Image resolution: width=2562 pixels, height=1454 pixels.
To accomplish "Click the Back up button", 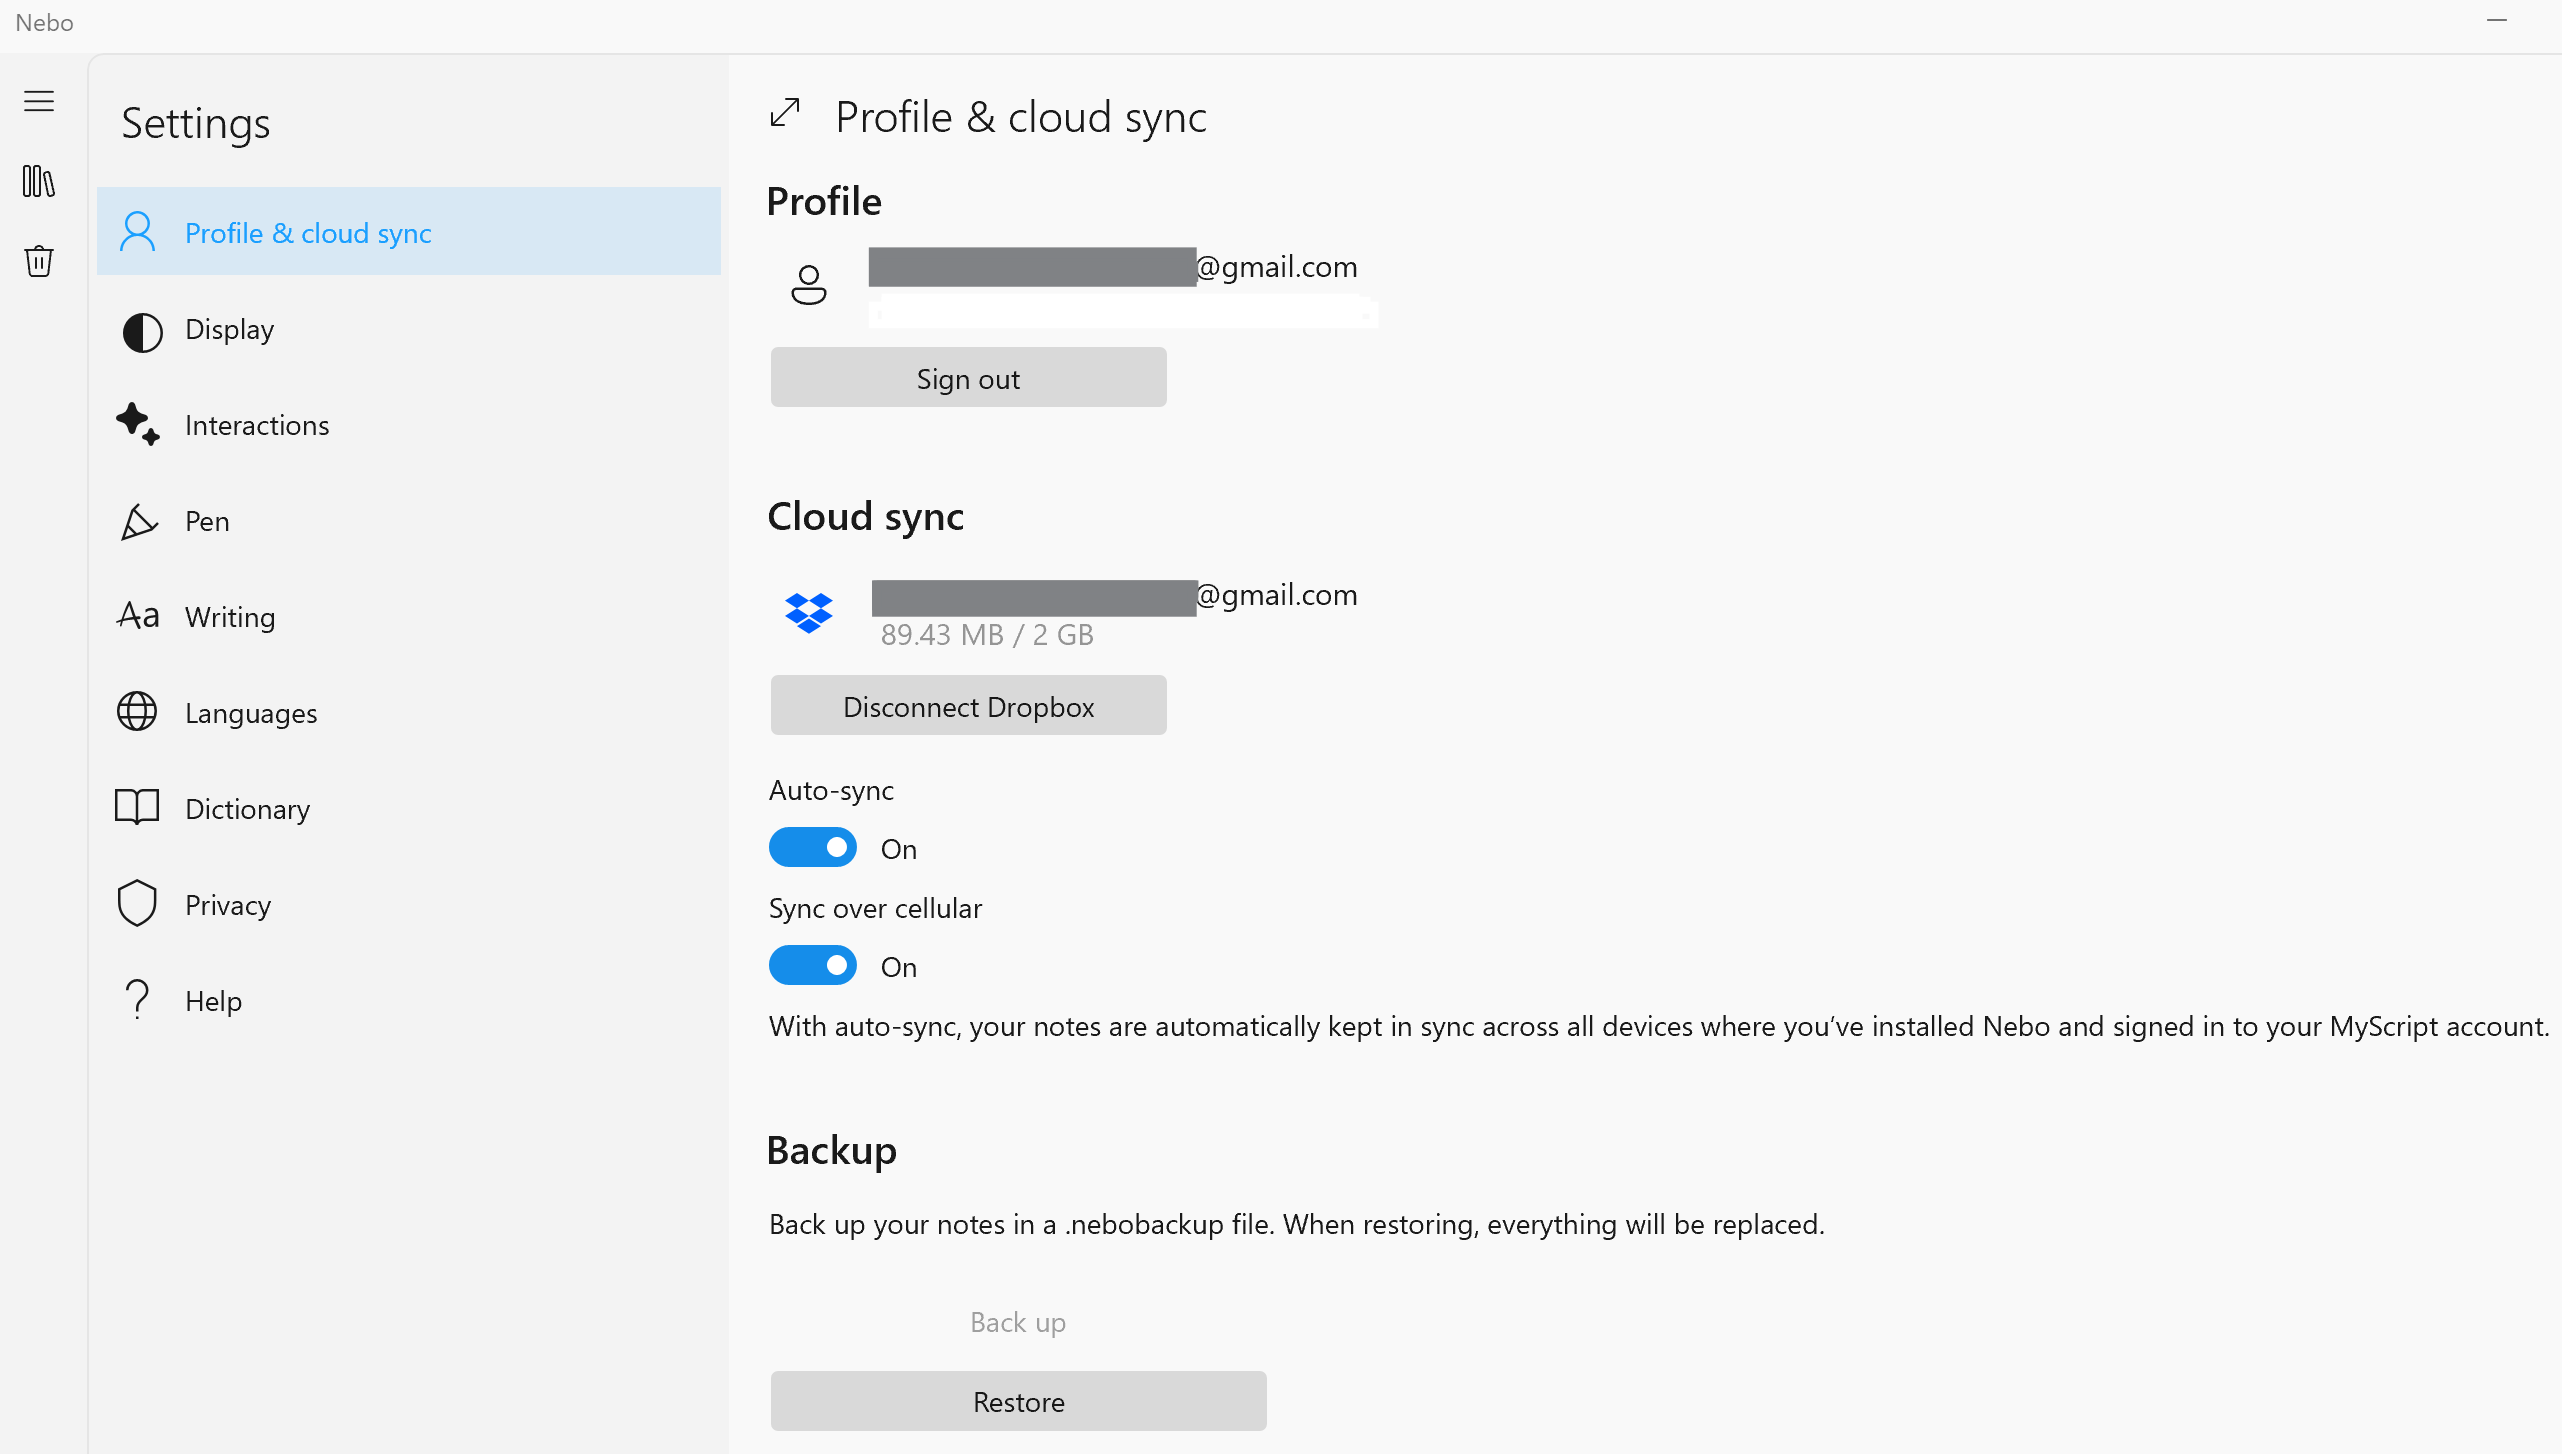I will (x=1017, y=1322).
